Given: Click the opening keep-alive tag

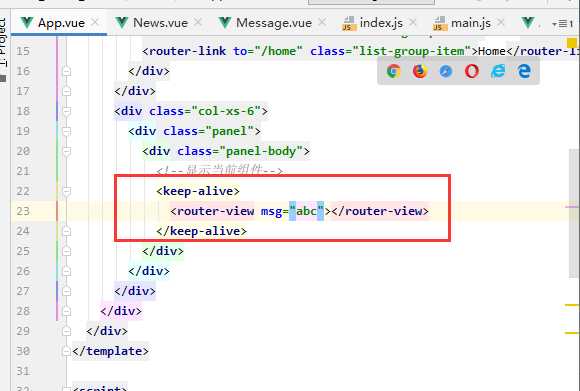Looking at the screenshot, I should point(198,191).
